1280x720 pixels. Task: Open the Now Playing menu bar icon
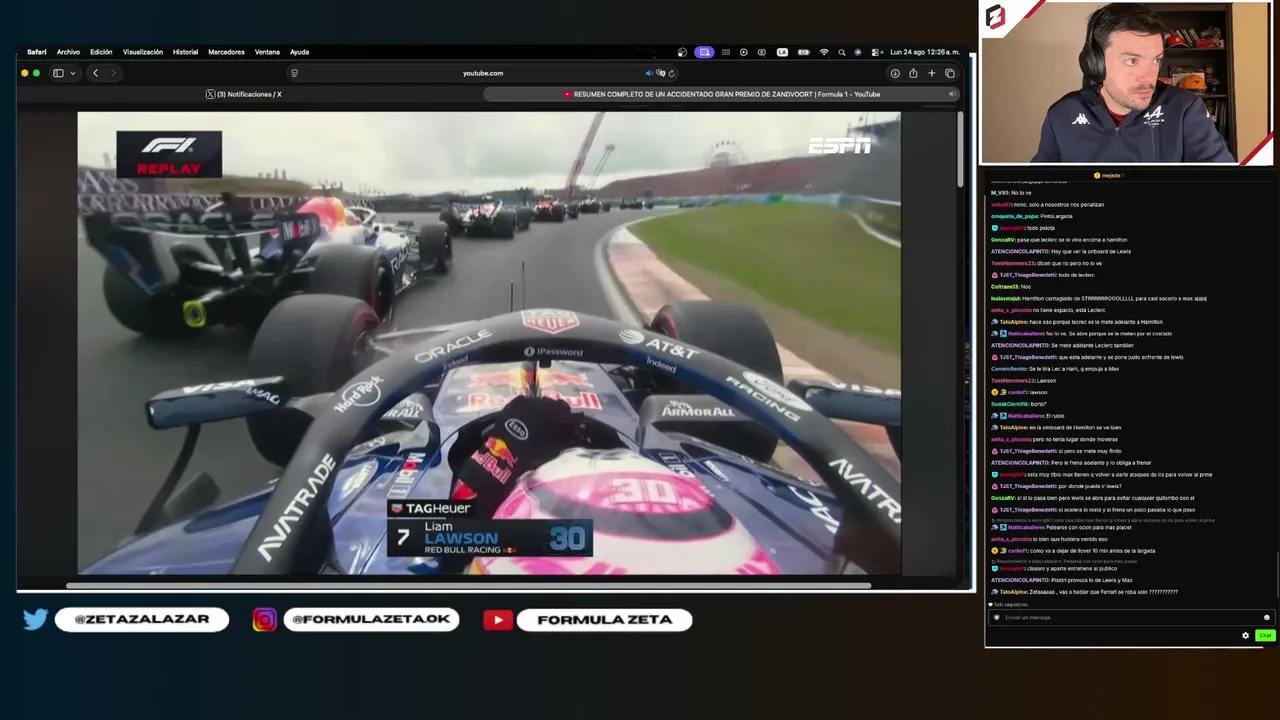click(x=743, y=52)
